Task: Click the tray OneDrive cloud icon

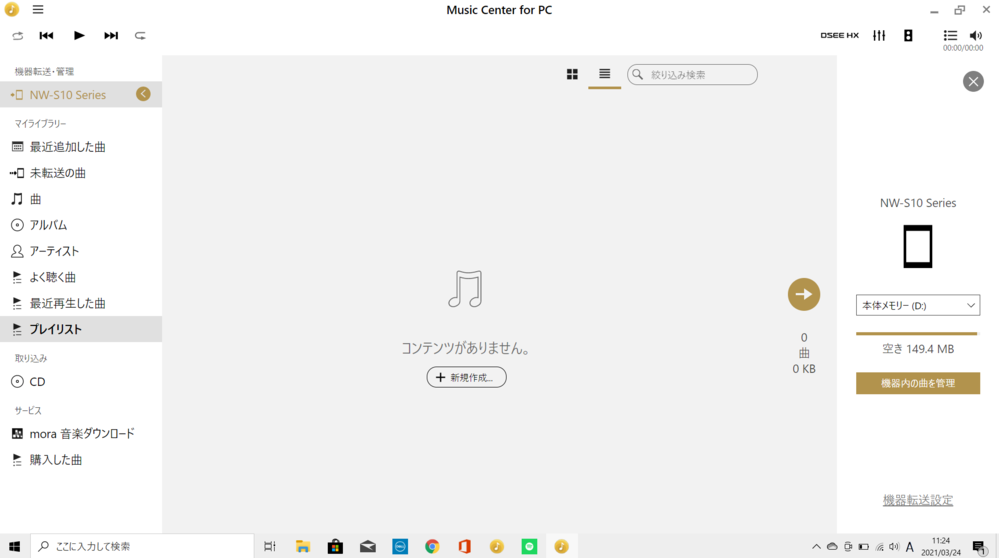Action: pos(832,547)
